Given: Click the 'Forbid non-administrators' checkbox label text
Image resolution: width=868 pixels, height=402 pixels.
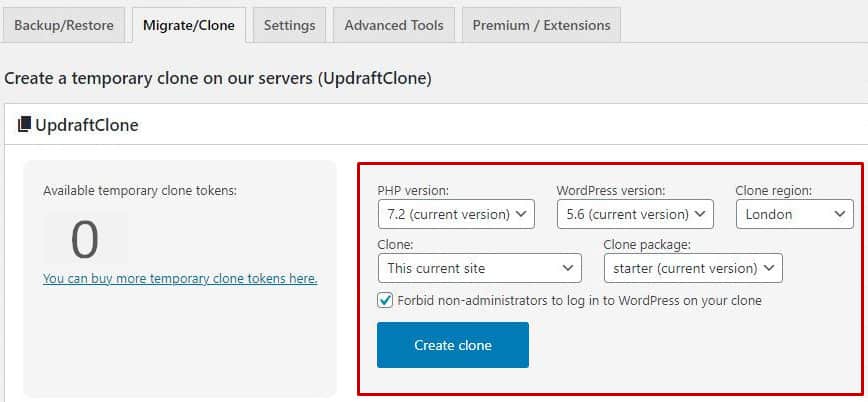Looking at the screenshot, I should pos(580,301).
